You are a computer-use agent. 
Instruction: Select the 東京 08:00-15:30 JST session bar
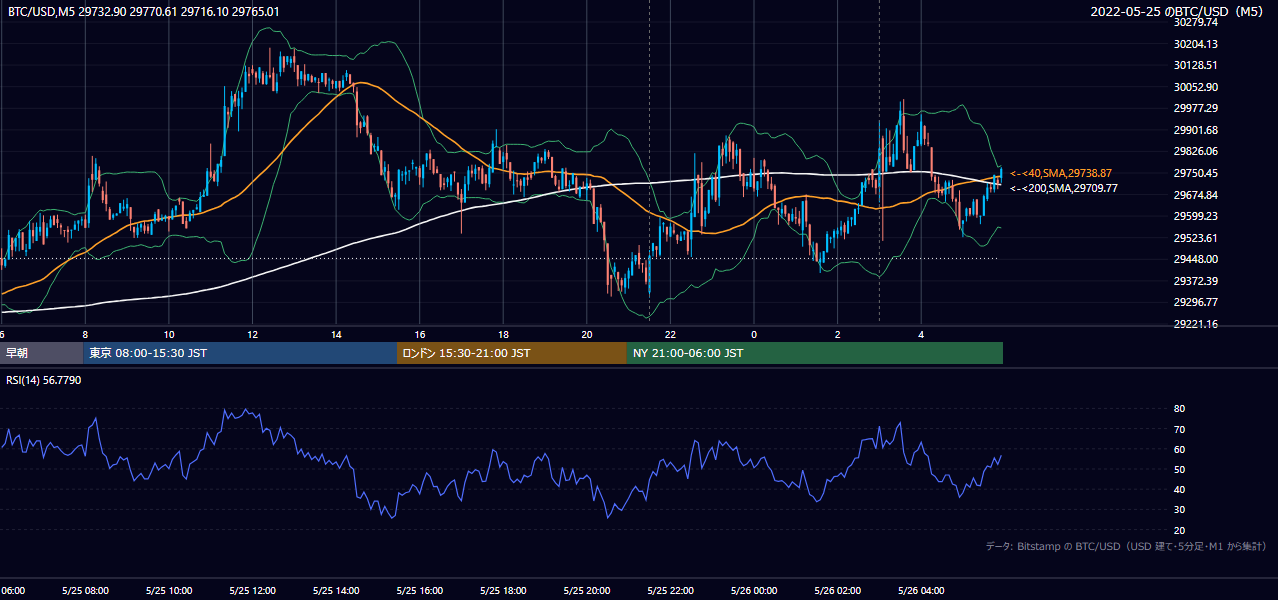(241, 353)
